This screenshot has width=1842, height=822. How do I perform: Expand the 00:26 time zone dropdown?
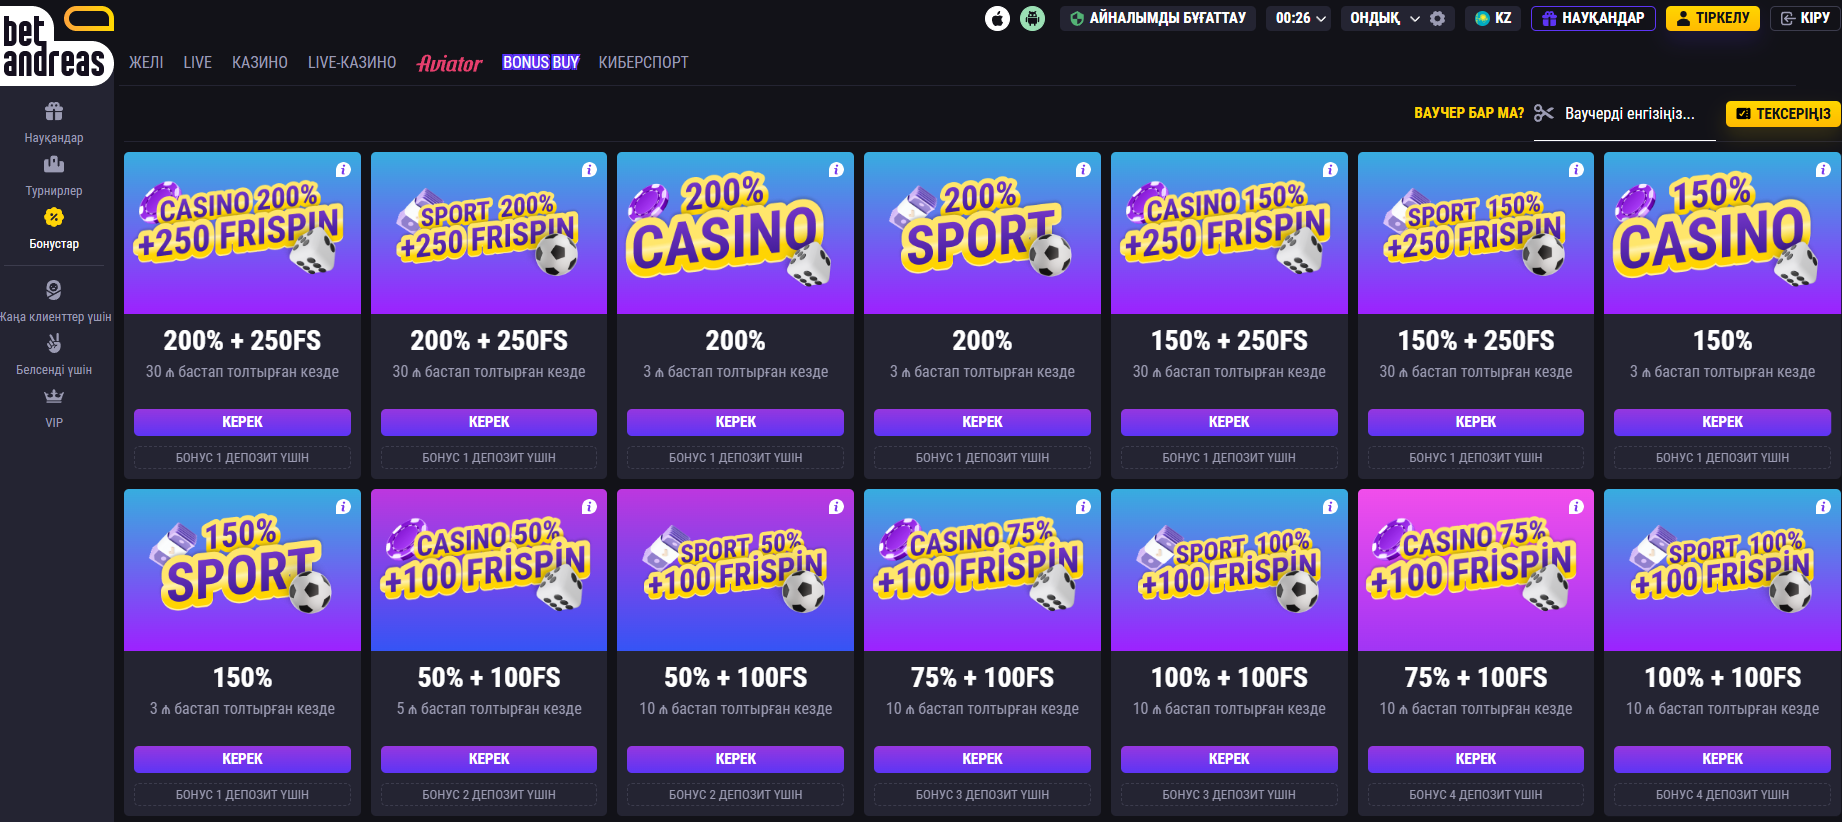tap(1300, 18)
